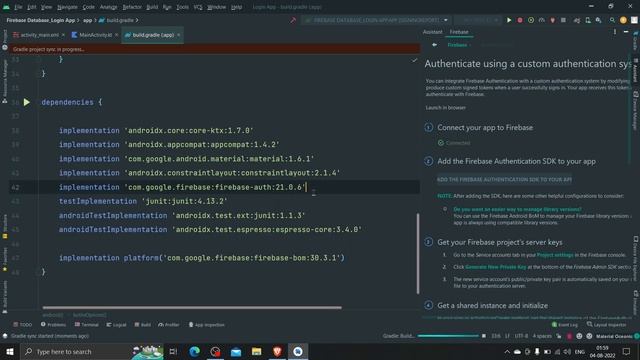Viewport: 640px width, 360px height.
Task: Click the firebase-bom:30.3.1 platform line
Action: (202, 258)
